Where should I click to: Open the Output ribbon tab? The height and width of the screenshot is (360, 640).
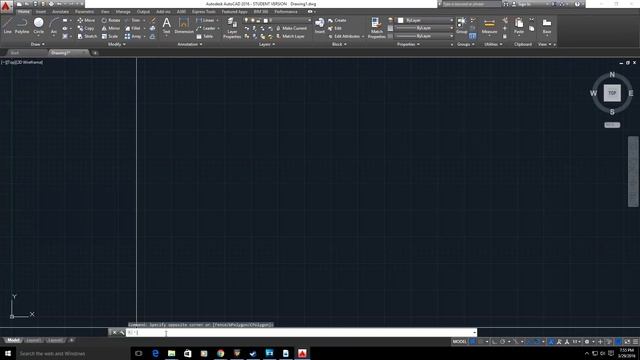click(x=143, y=11)
